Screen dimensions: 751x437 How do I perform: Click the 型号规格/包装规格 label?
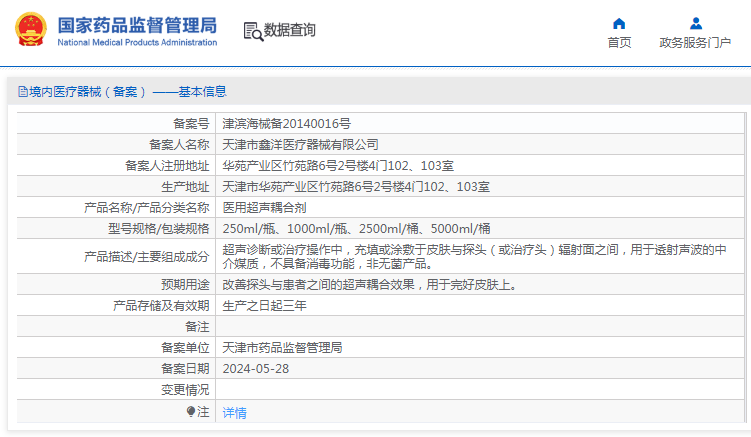pyautogui.click(x=159, y=229)
